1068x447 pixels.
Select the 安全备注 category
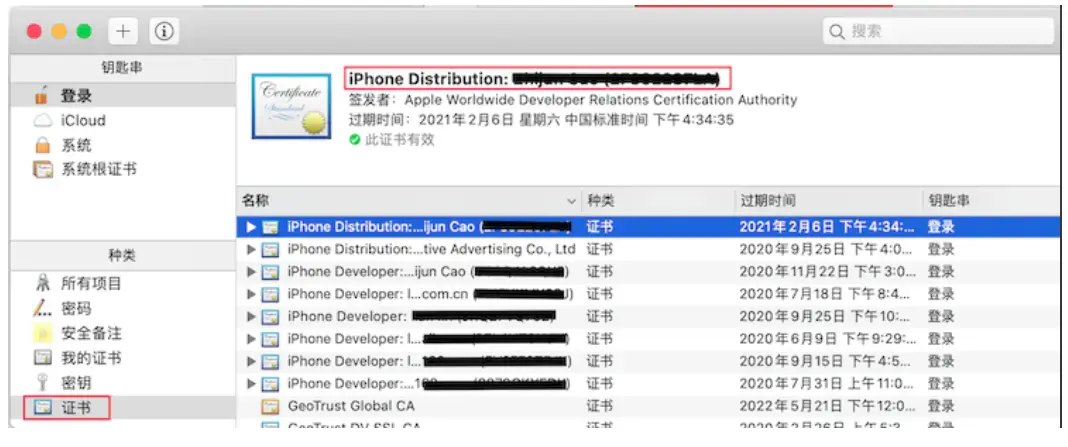[x=123, y=333]
